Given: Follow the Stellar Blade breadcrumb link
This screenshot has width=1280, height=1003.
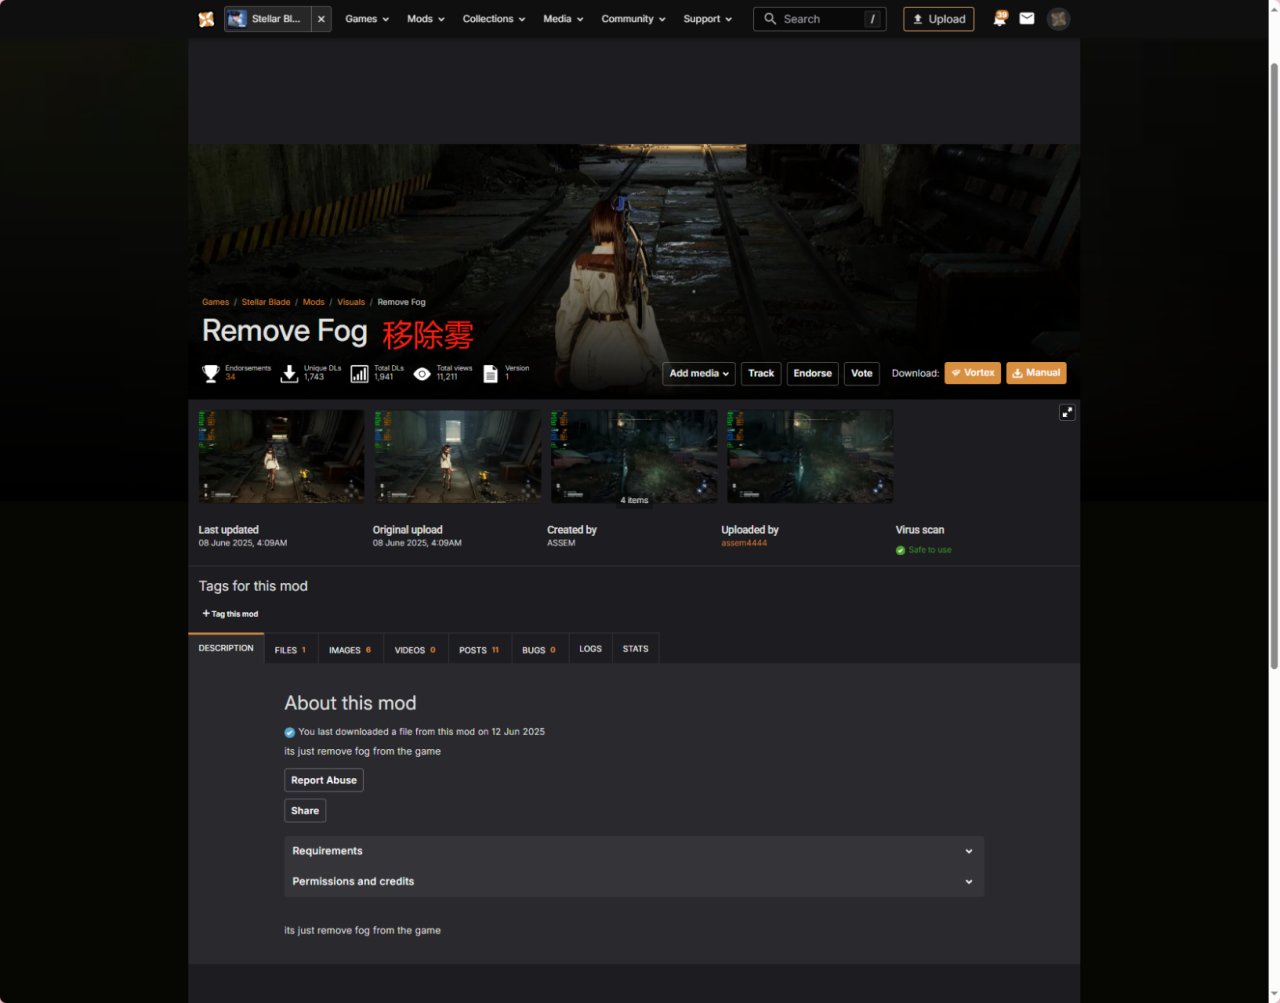Looking at the screenshot, I should pos(266,302).
